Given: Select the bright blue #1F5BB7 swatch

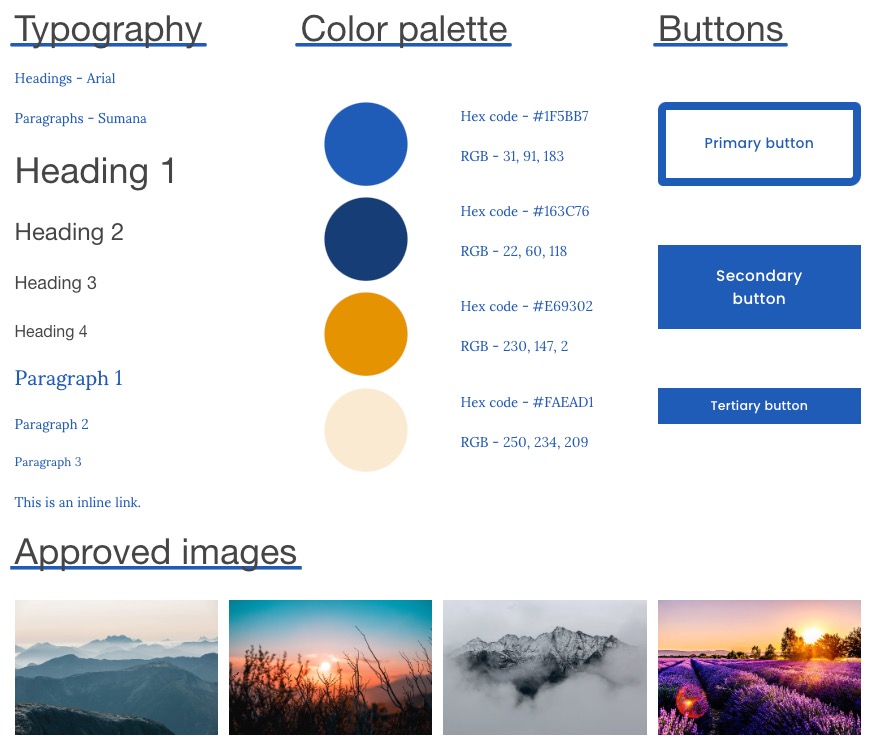Looking at the screenshot, I should (366, 144).
